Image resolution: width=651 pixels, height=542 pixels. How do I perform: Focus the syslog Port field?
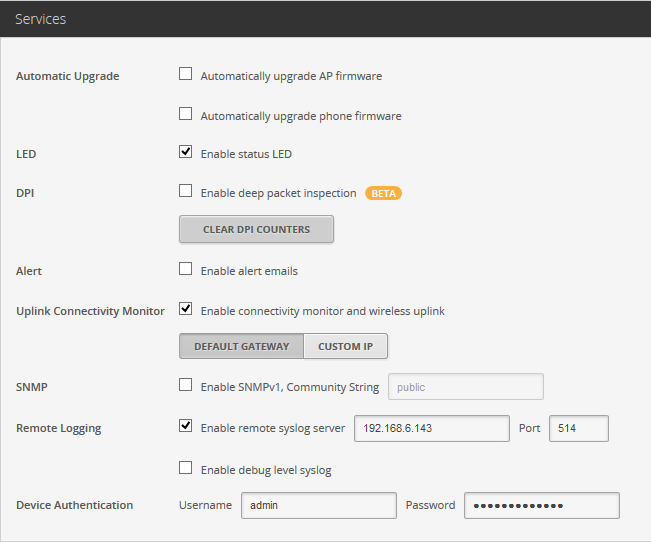(578, 428)
